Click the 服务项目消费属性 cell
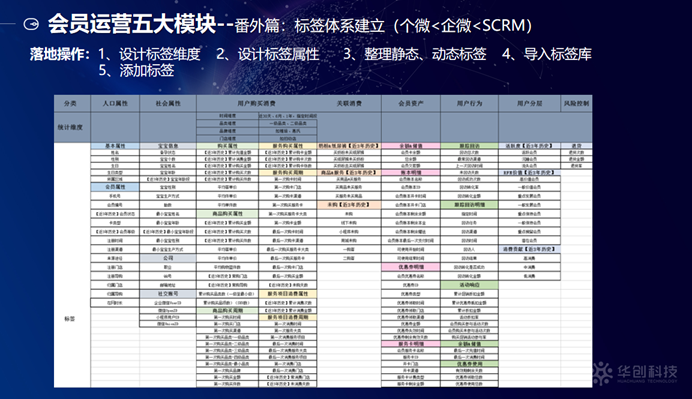 pos(288,294)
